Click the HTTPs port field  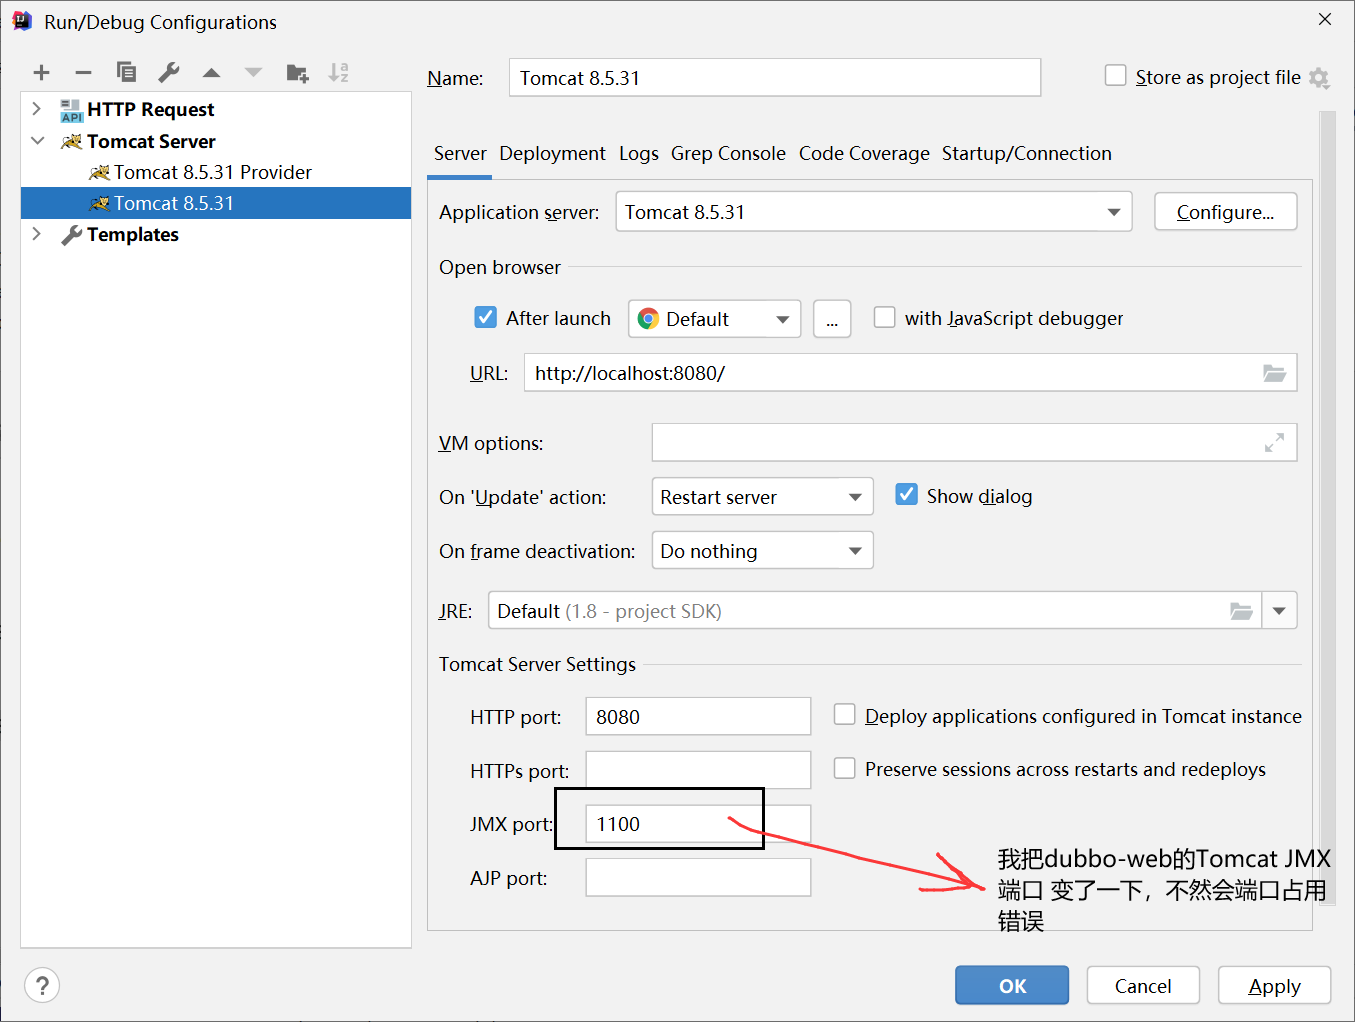pos(698,770)
